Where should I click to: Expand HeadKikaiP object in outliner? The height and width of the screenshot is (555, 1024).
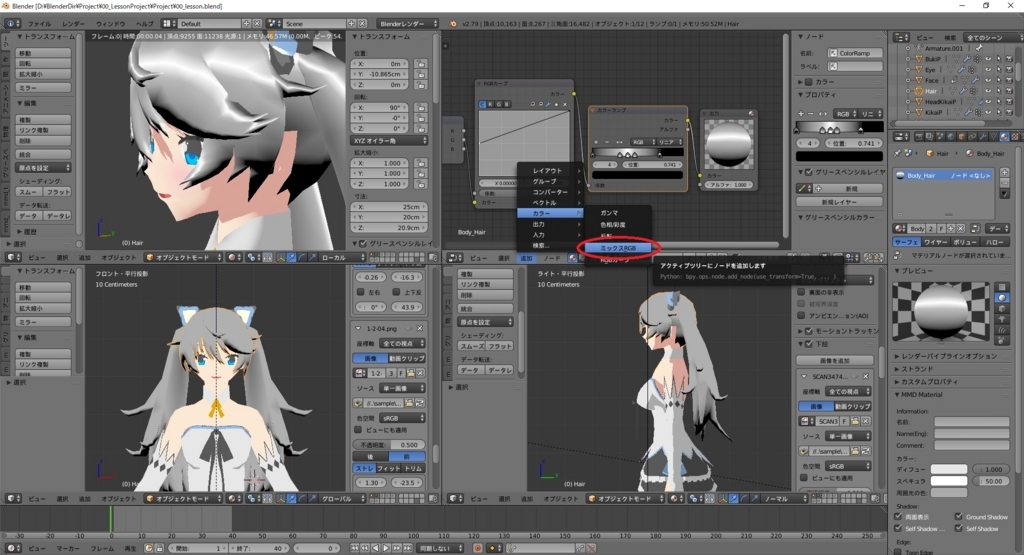[x=908, y=102]
